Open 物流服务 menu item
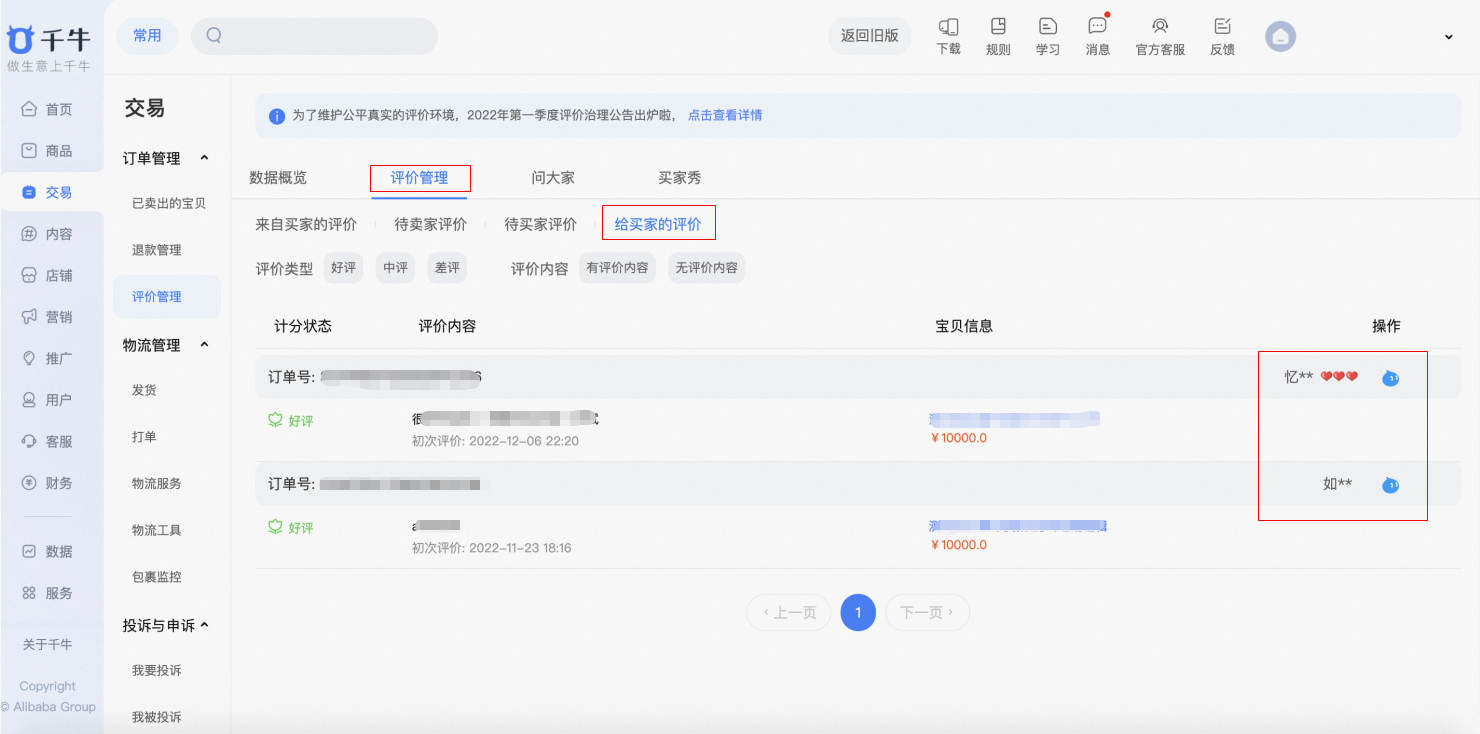This screenshot has height=734, width=1480. (157, 484)
